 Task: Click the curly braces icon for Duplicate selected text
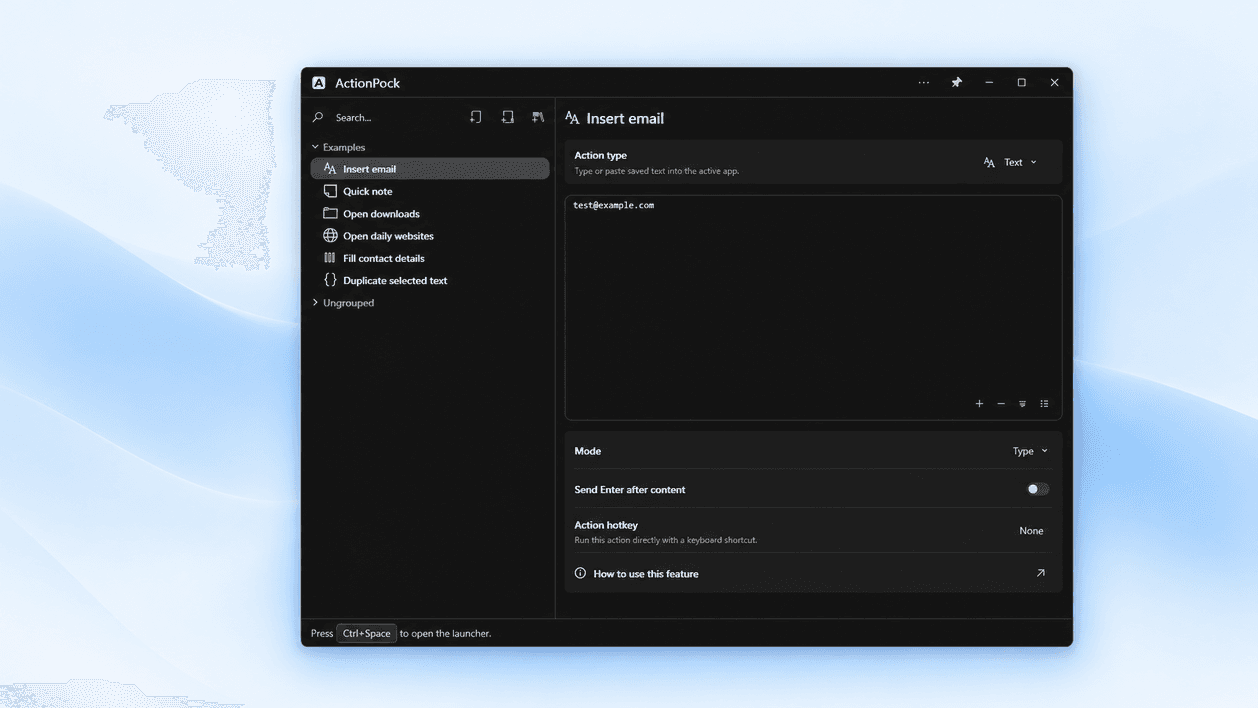click(330, 280)
